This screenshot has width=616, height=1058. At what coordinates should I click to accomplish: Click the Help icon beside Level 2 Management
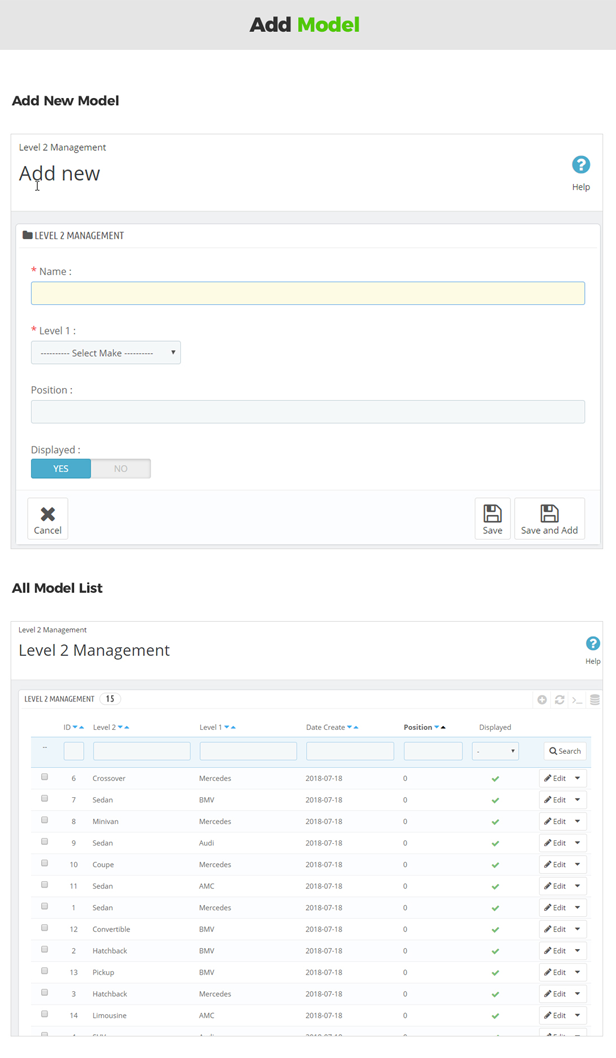click(x=592, y=645)
